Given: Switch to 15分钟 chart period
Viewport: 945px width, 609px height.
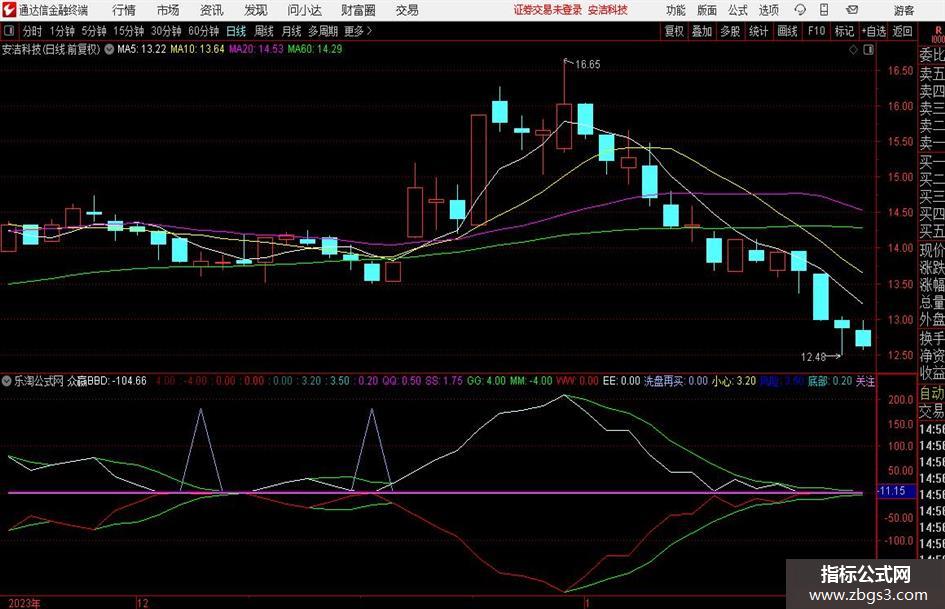Looking at the screenshot, I should pos(128,31).
